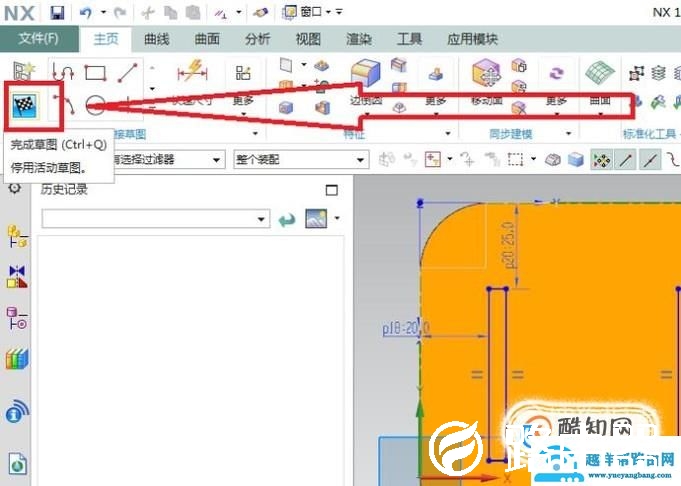Open the web info broadcast sidebar icon
Screen dimensions: 681x486
(x=17, y=412)
